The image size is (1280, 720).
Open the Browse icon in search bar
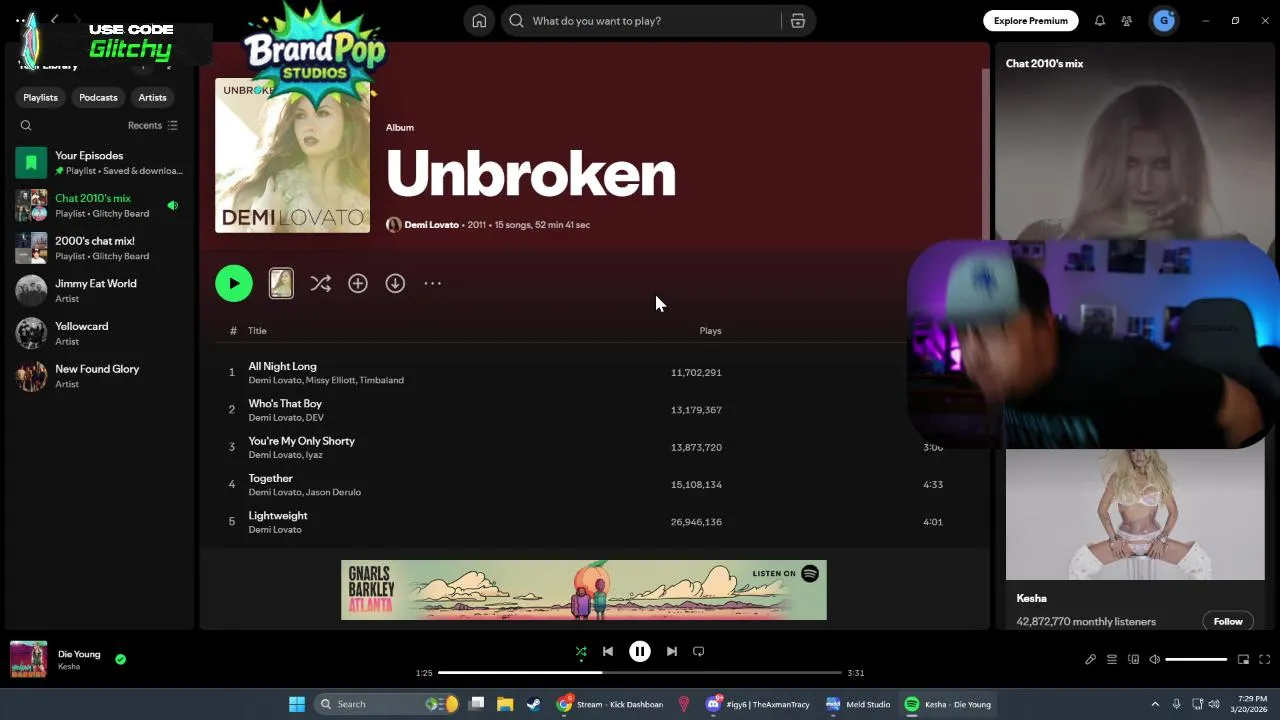coord(798,21)
